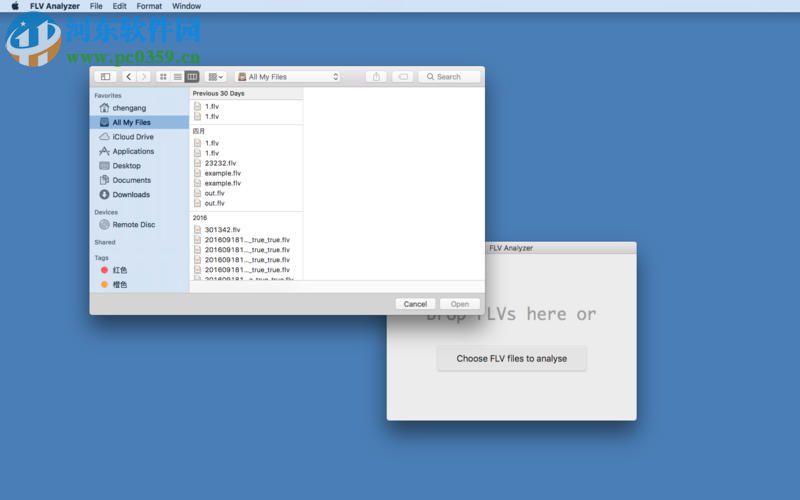Select 301342.flv file

[x=246, y=230]
